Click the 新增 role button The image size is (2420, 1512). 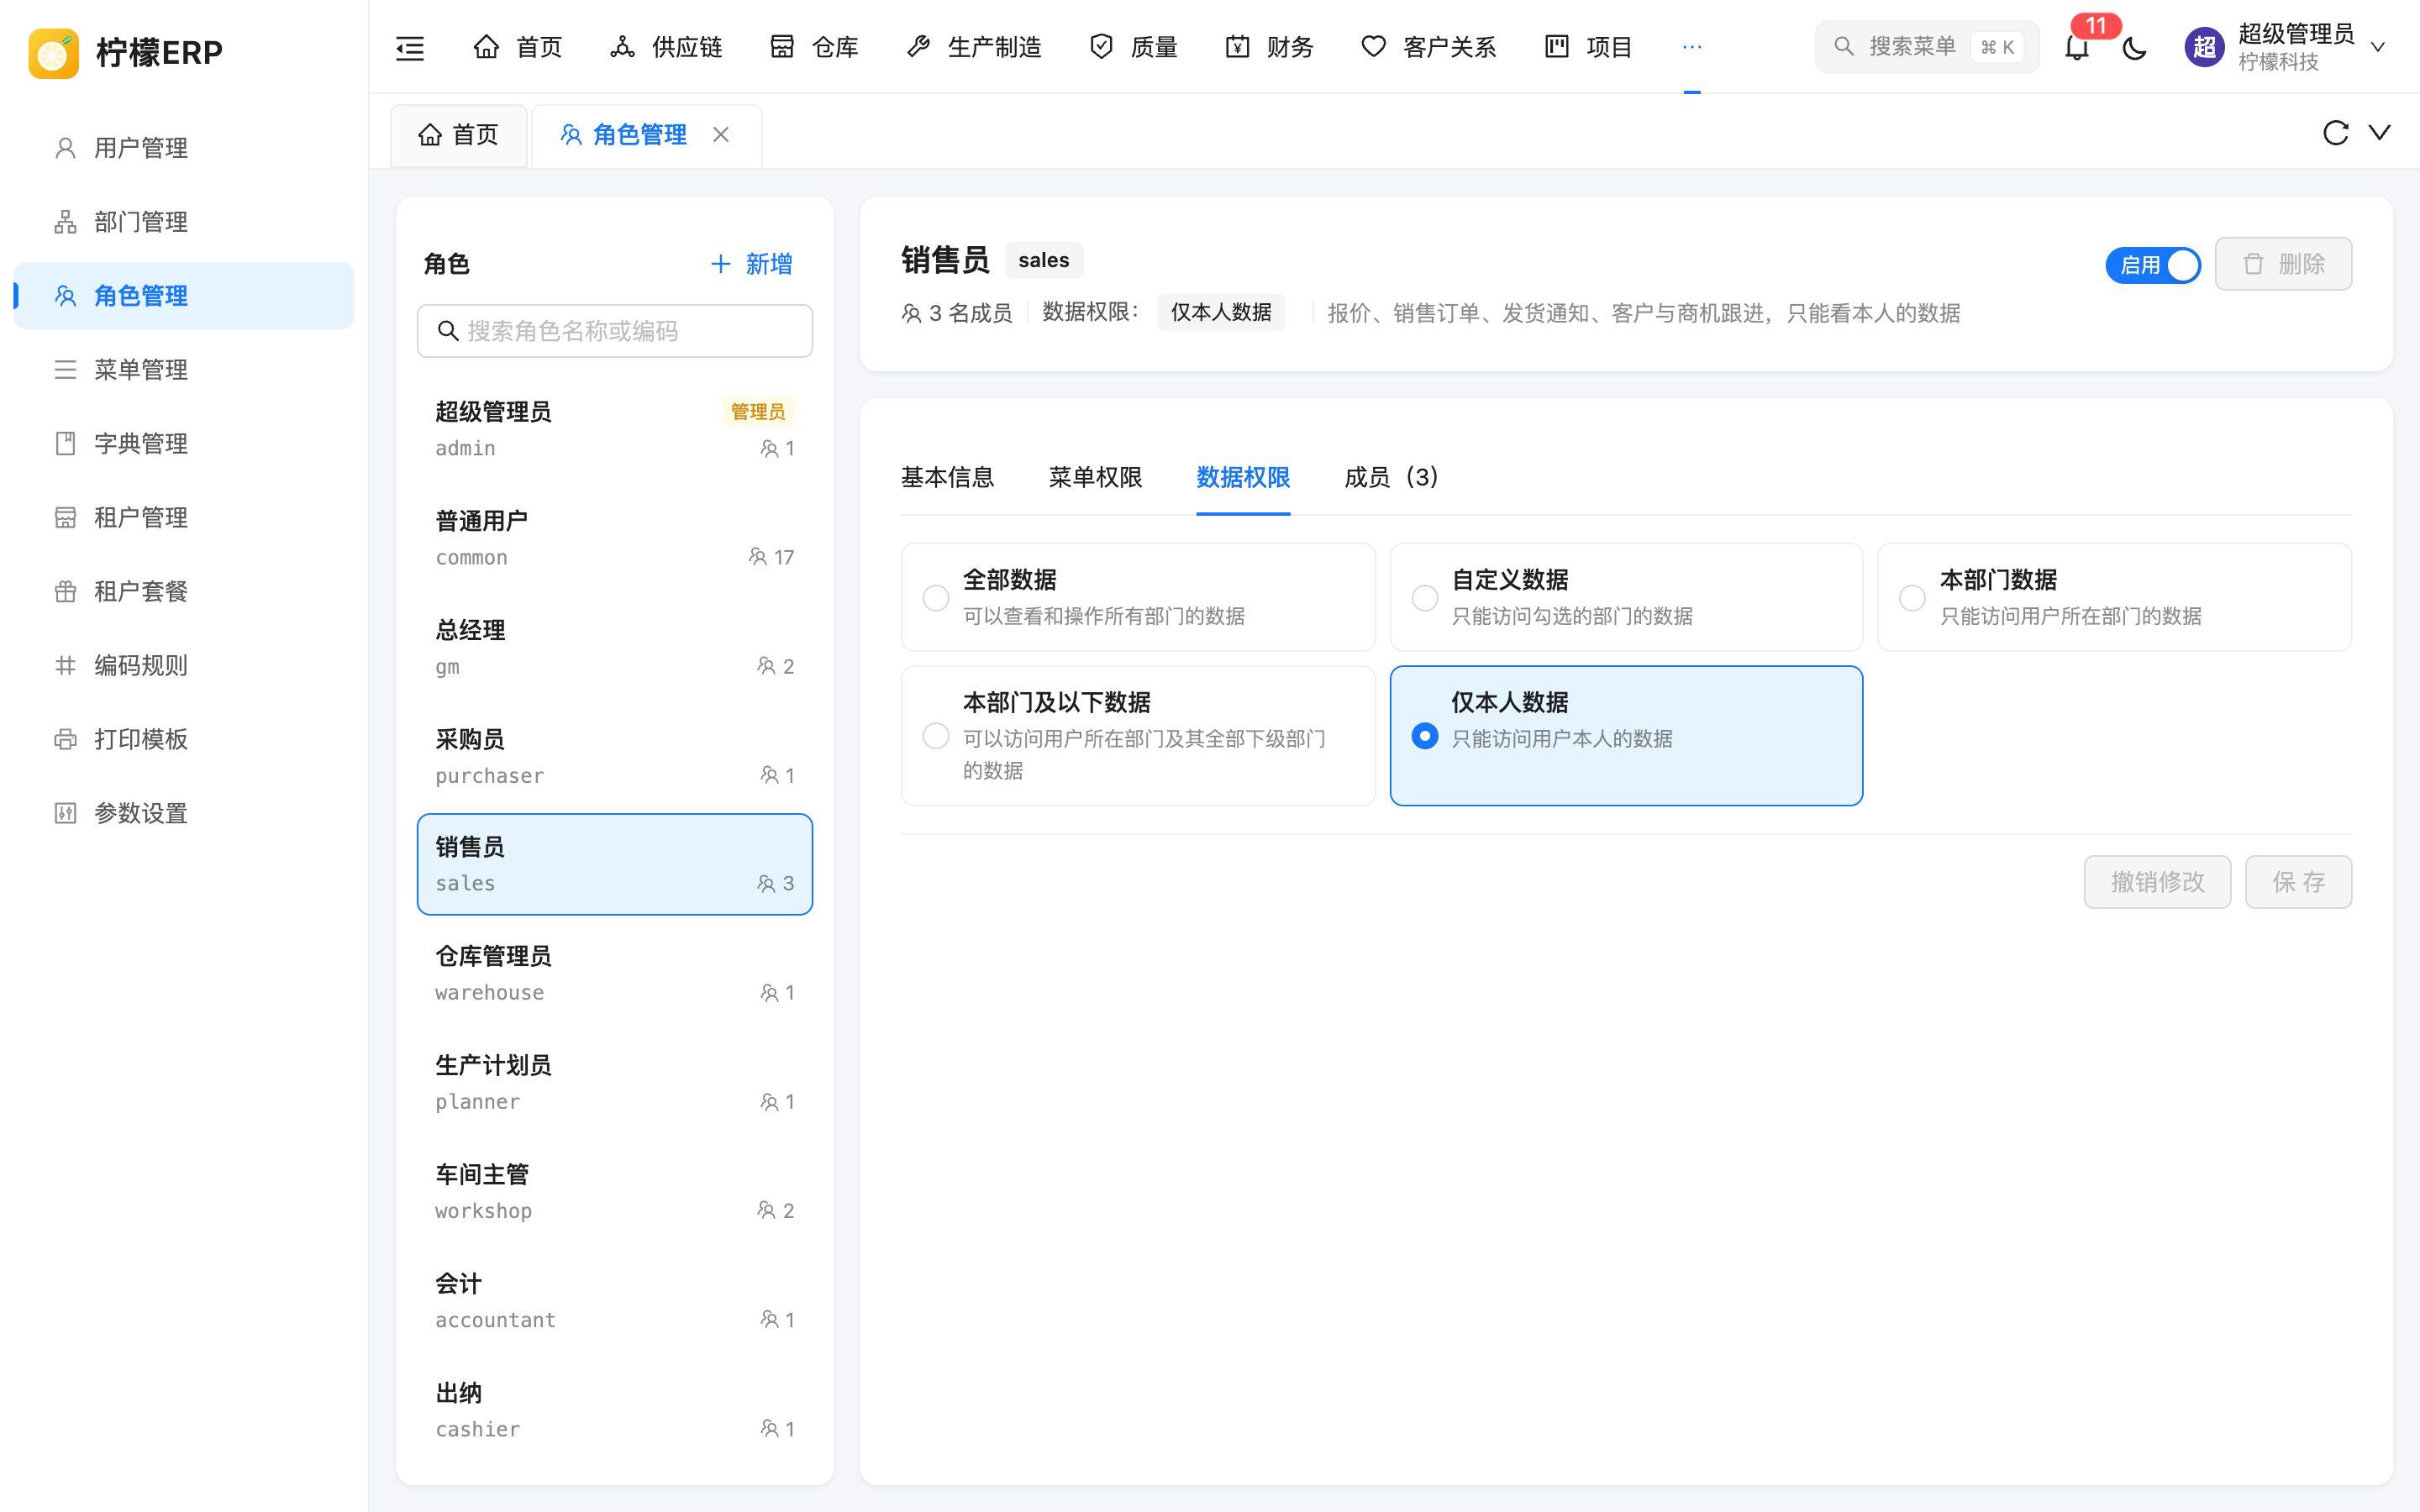click(x=751, y=264)
